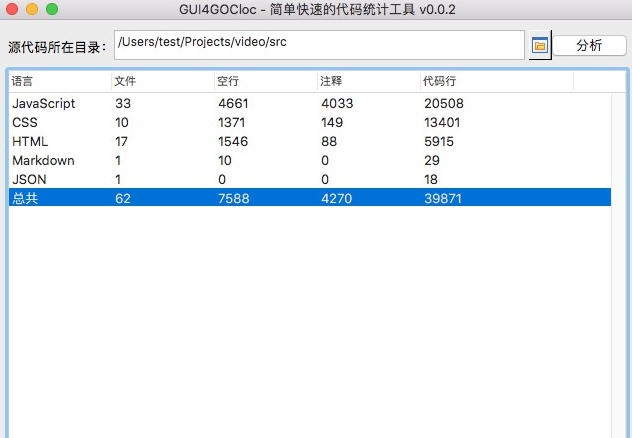Click JavaScript comments value 4033

tap(337, 104)
